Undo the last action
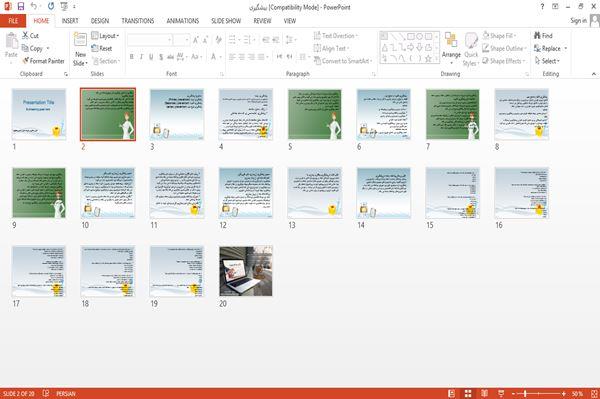Screen dimensions: 600x399 click(34, 7)
